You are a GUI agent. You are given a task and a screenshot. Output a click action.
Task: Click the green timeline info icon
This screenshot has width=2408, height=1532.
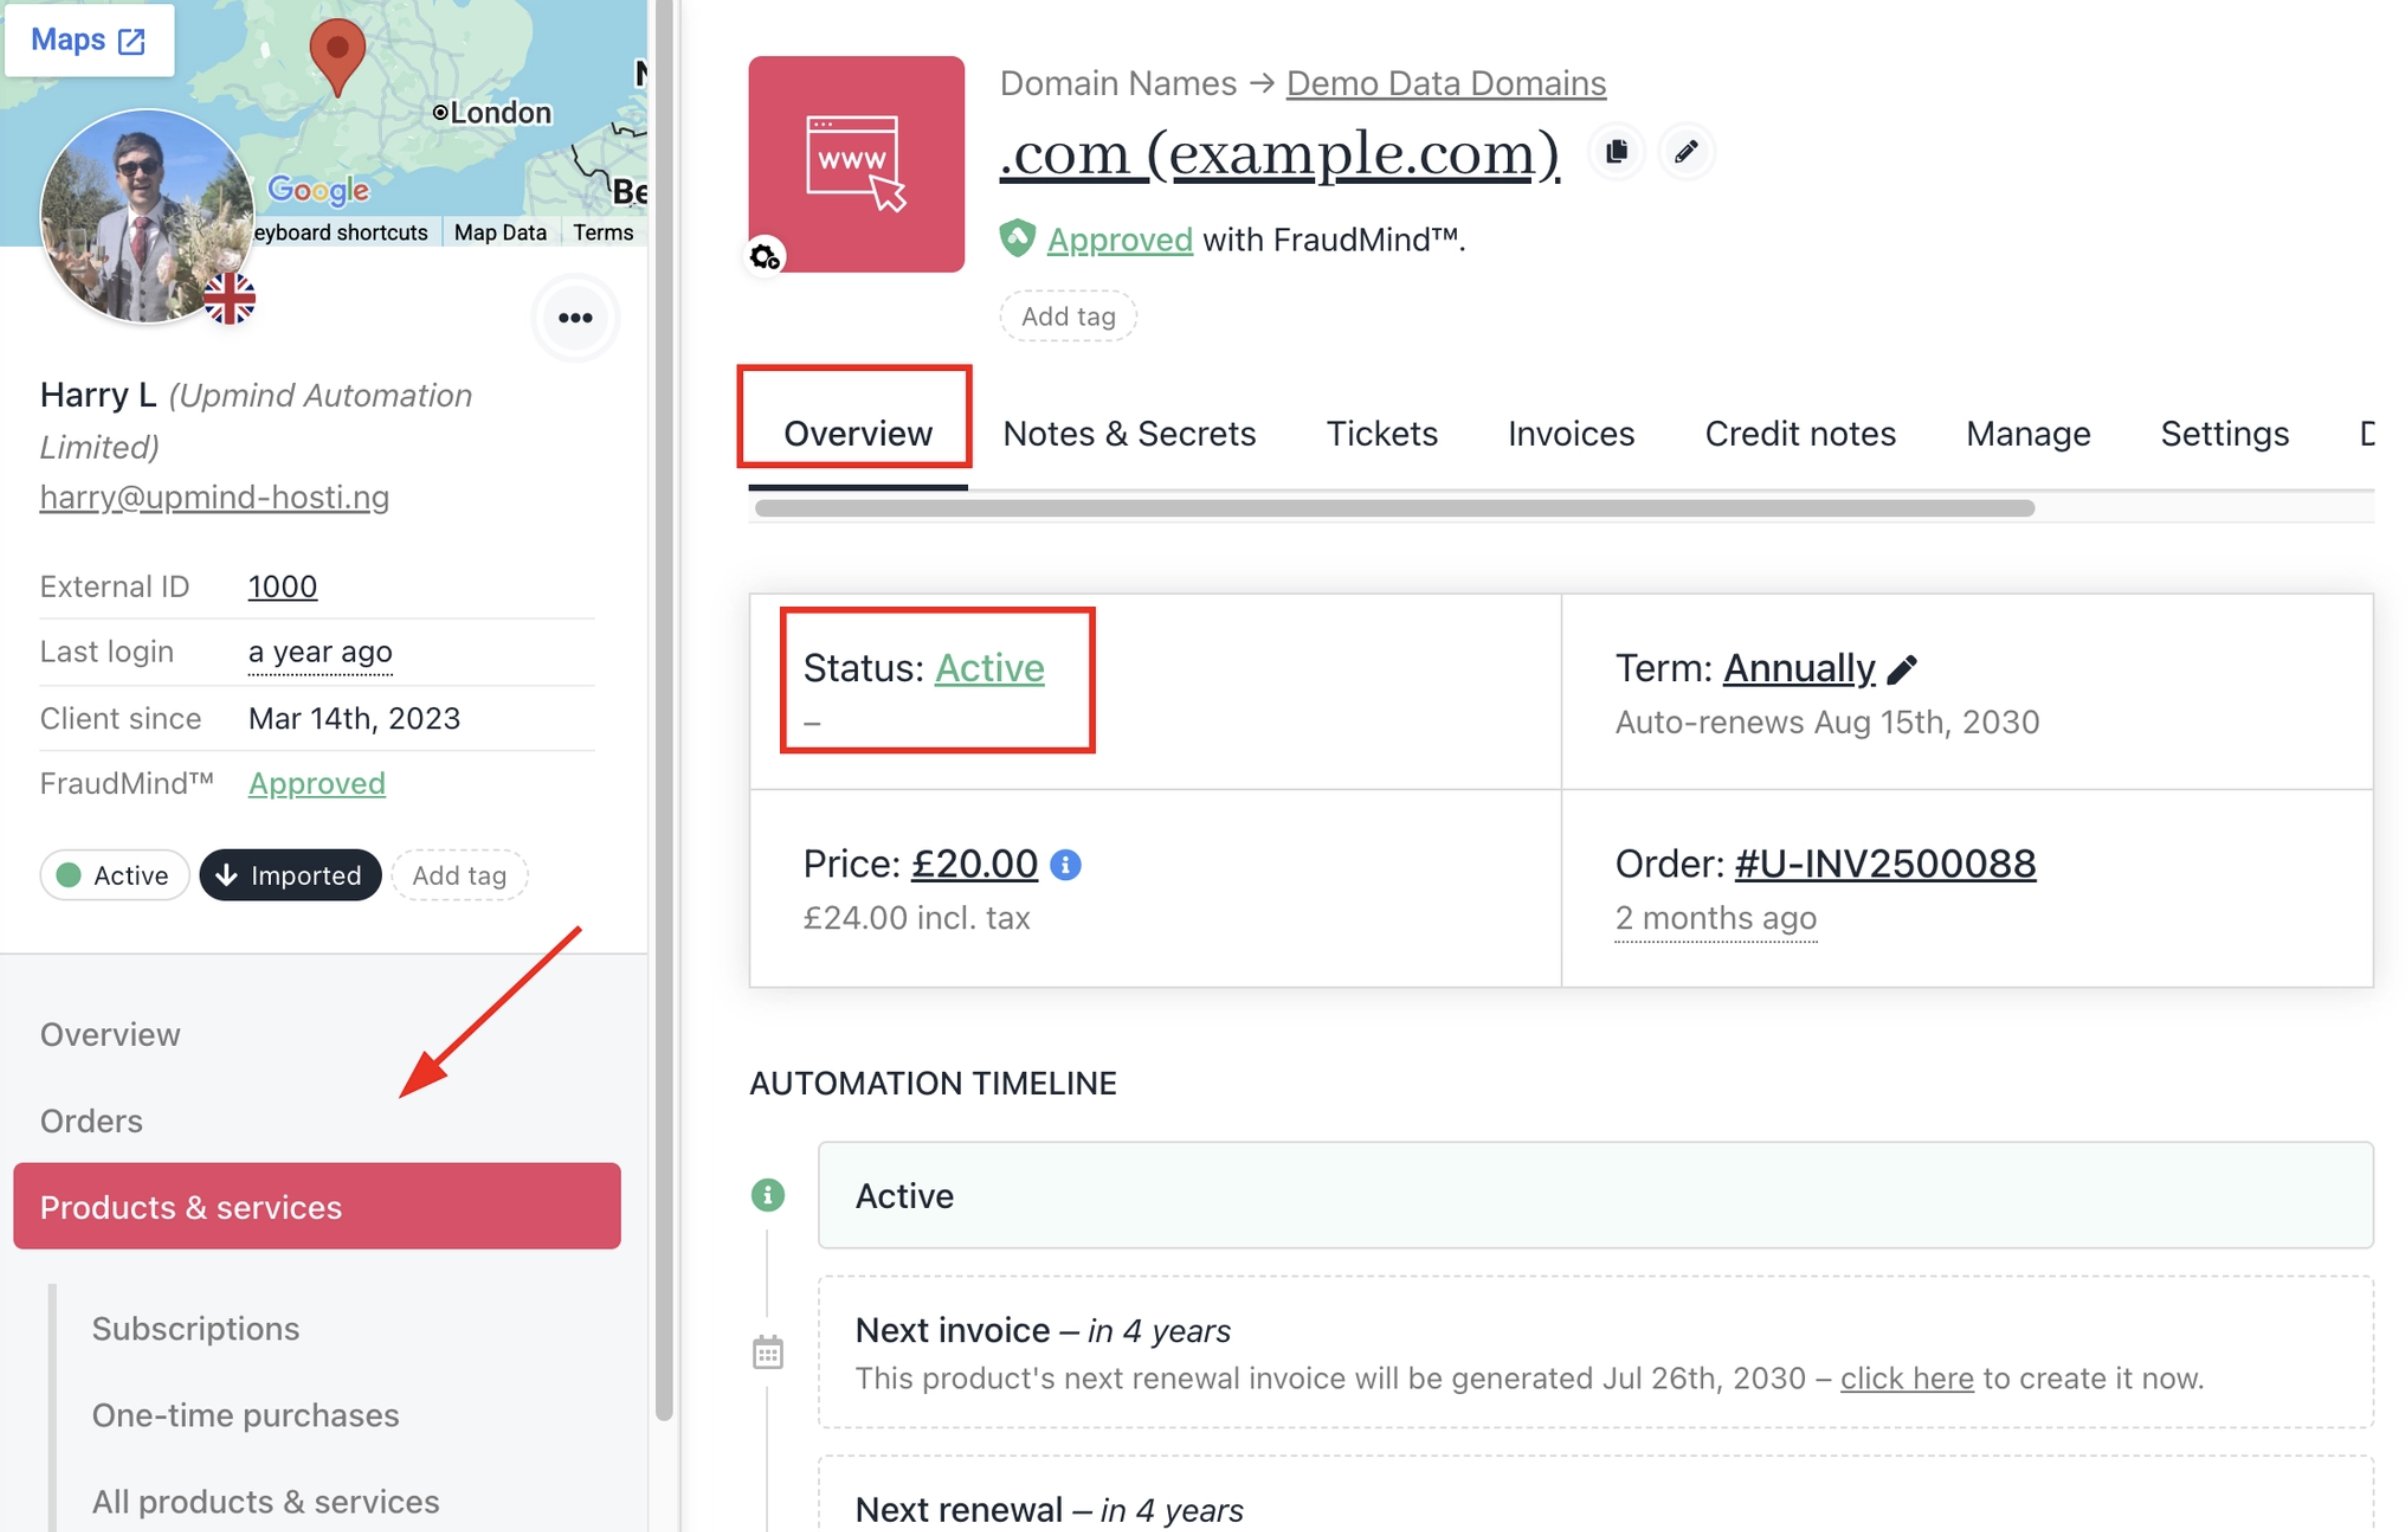pyautogui.click(x=767, y=1194)
